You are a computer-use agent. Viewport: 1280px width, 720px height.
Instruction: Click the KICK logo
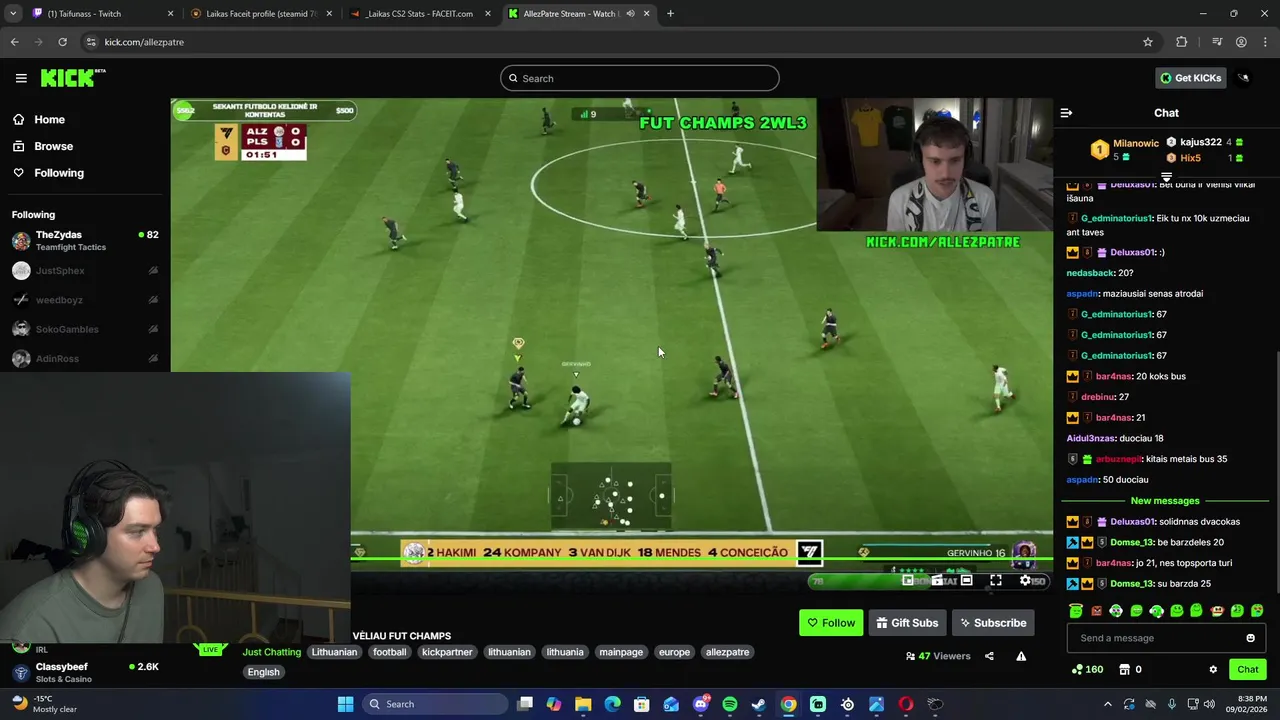click(72, 78)
